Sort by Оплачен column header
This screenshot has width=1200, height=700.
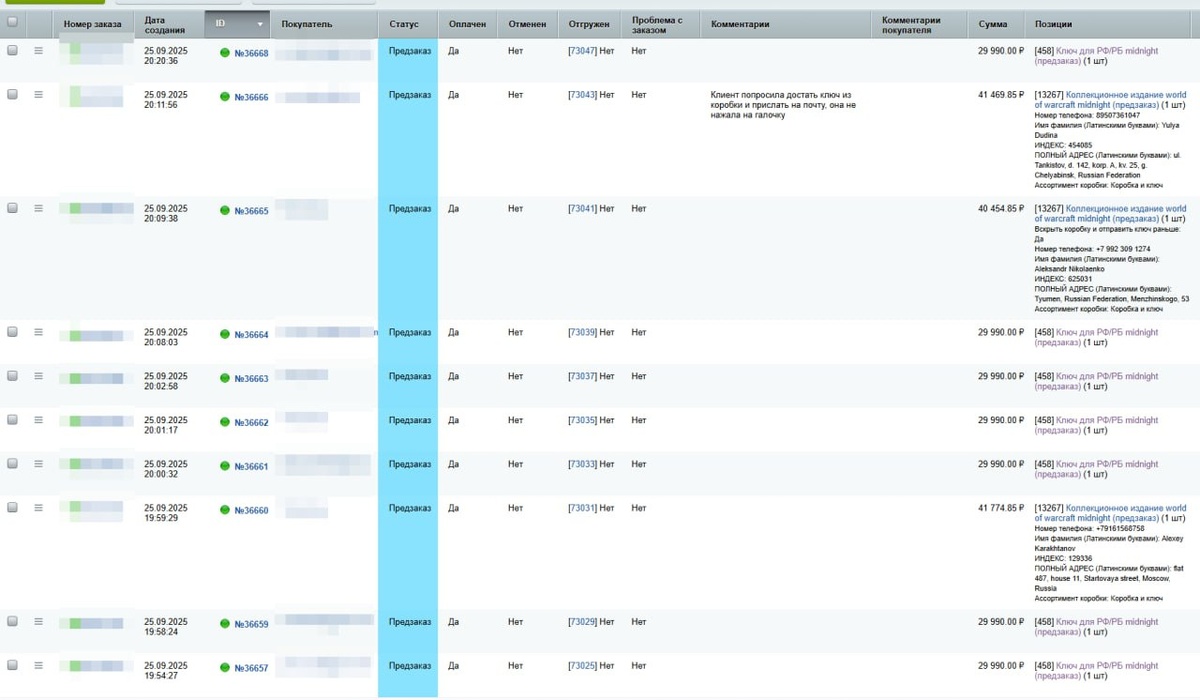click(467, 24)
